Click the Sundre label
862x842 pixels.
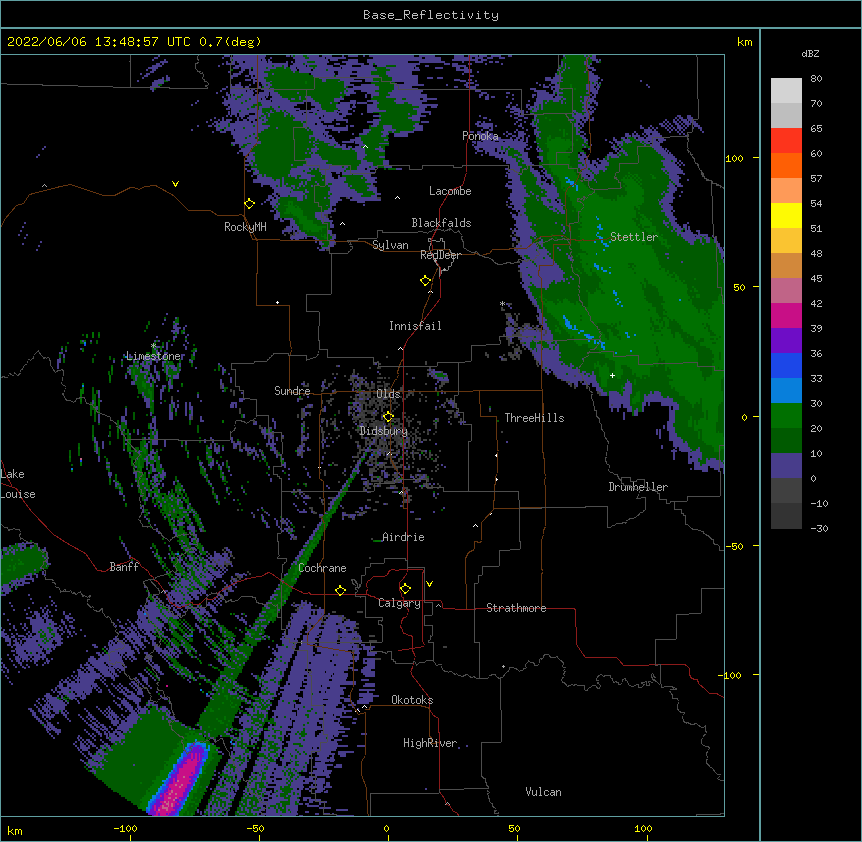[x=292, y=391]
